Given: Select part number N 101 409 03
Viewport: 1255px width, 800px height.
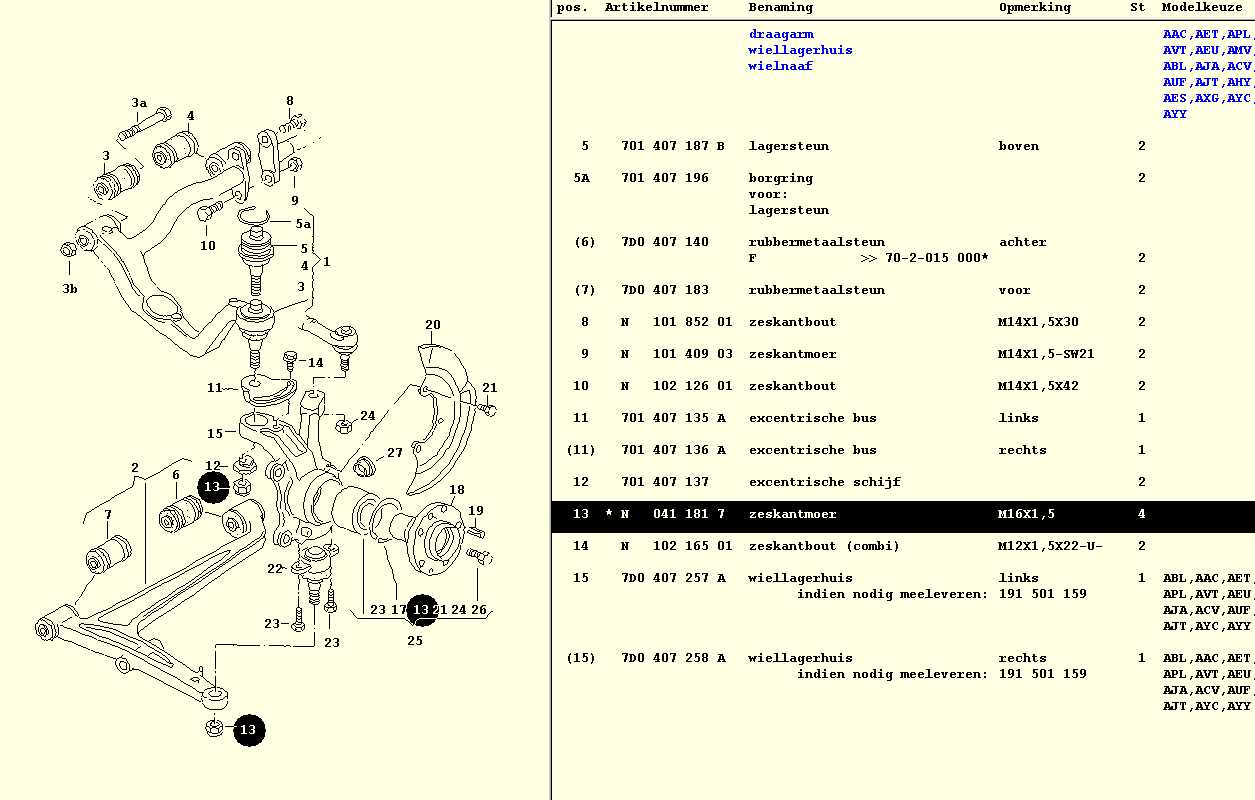Looking at the screenshot, I should (677, 354).
